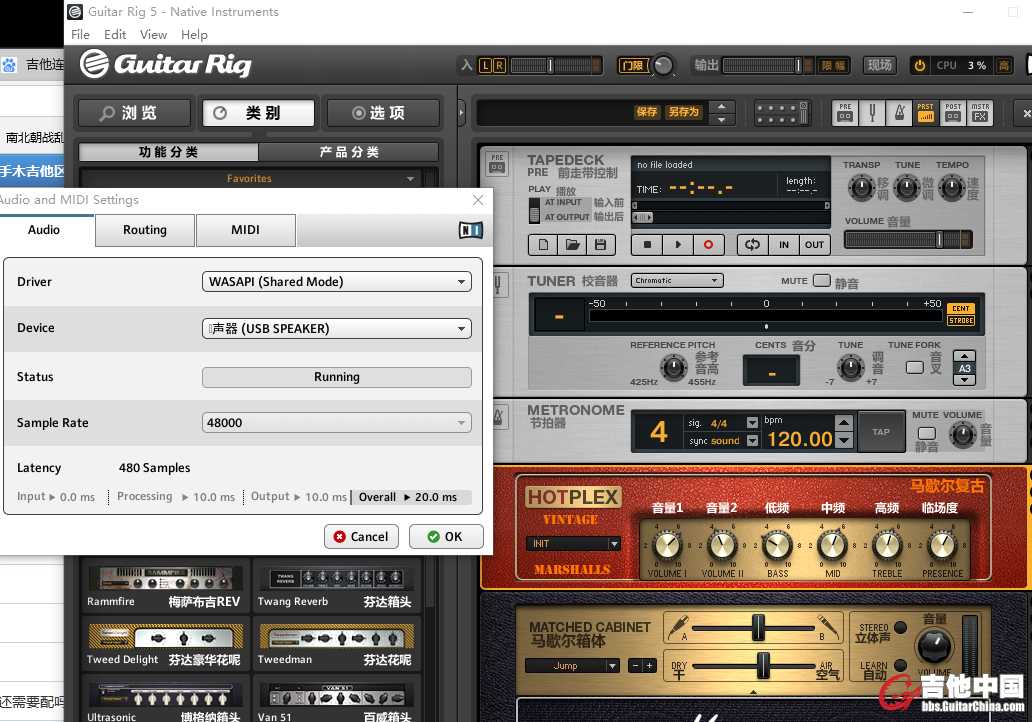Select CENT tuner display mode
1032x722 pixels.
pos(961,308)
